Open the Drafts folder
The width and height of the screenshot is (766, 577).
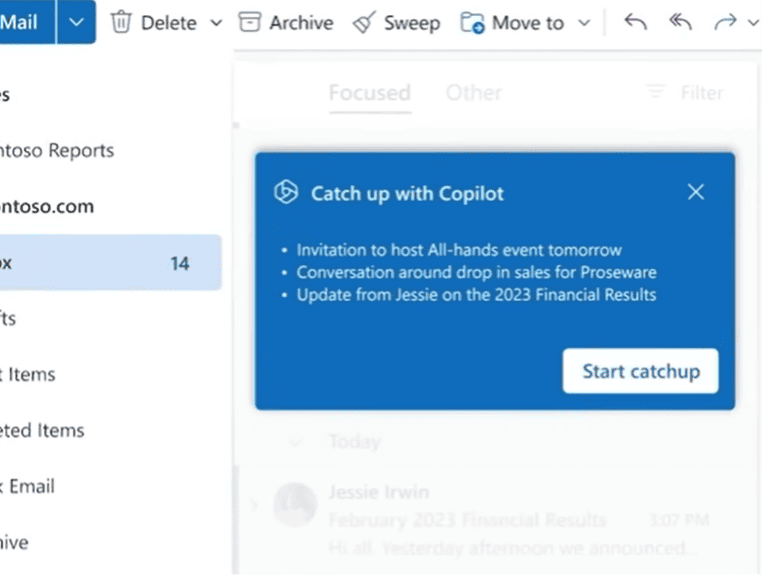pos(8,319)
